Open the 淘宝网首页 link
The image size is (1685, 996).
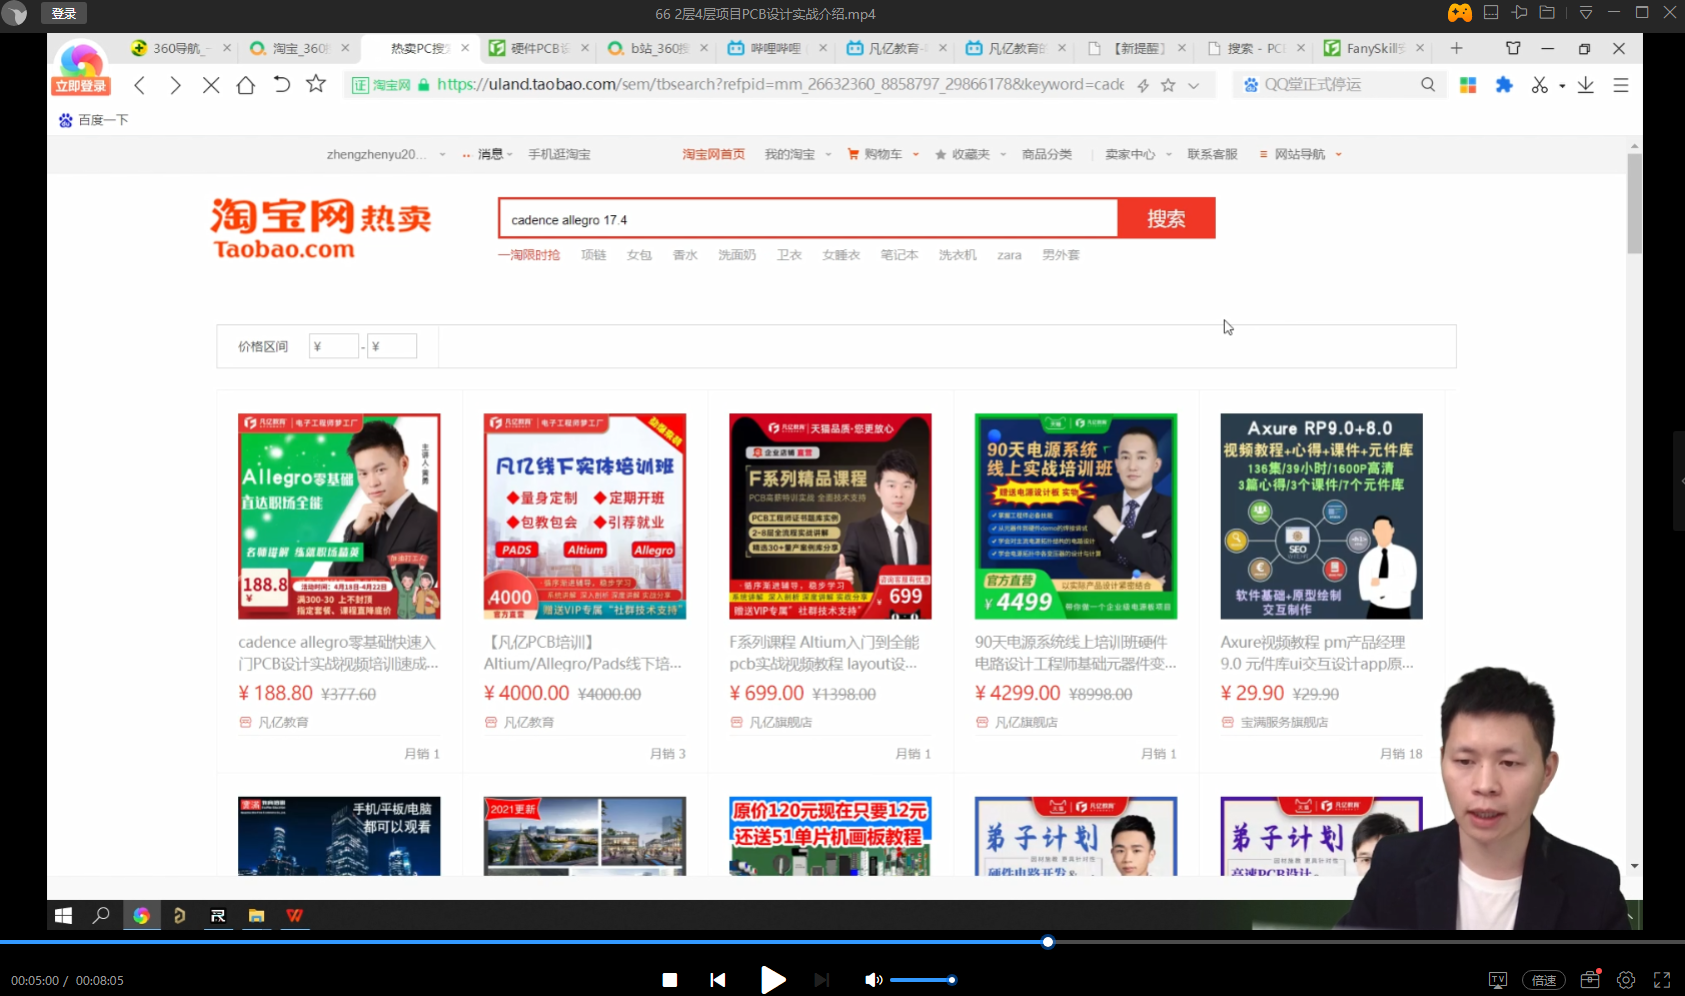[714, 154]
